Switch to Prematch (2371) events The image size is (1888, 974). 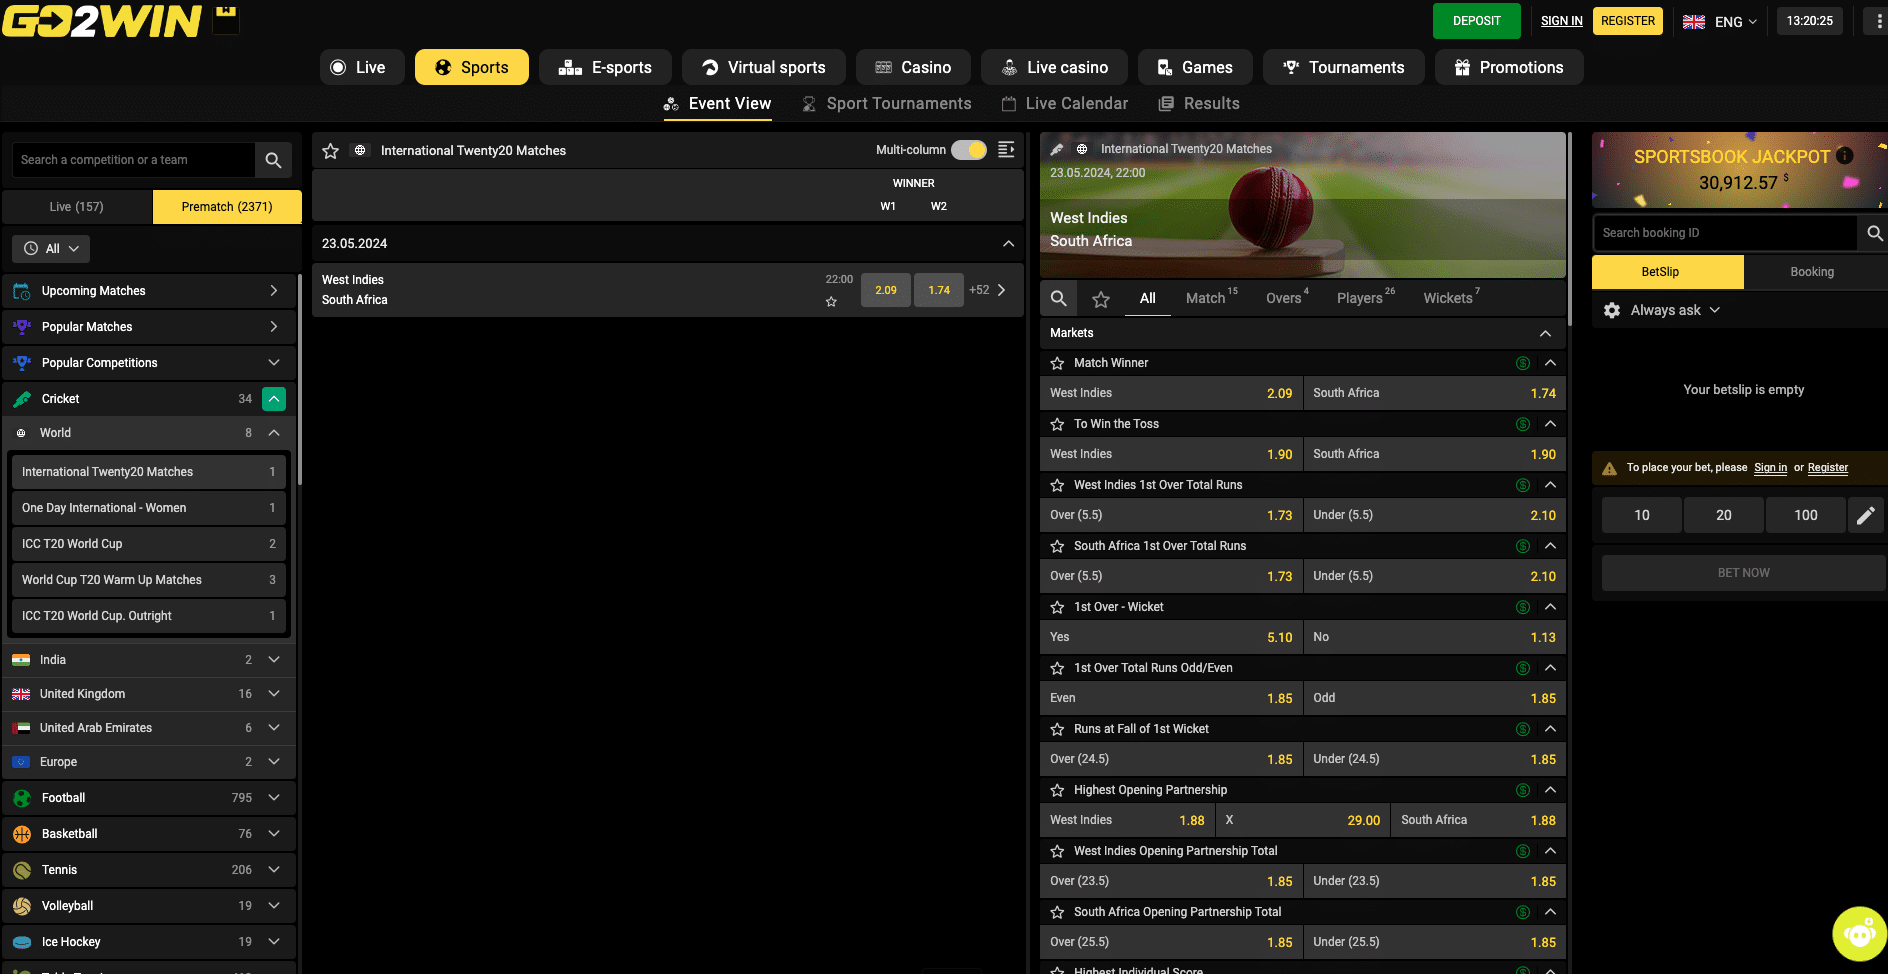(x=227, y=207)
